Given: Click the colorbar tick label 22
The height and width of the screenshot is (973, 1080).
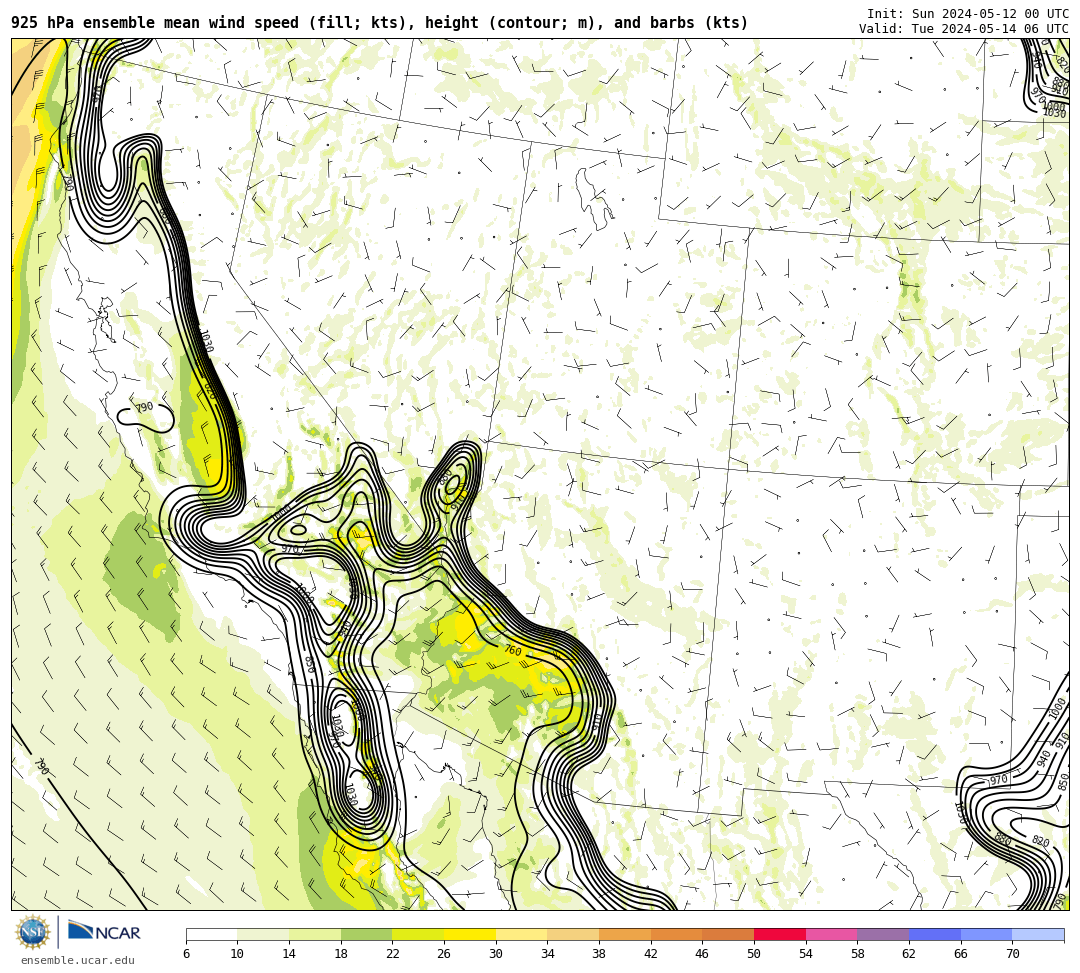Looking at the screenshot, I should (392, 954).
